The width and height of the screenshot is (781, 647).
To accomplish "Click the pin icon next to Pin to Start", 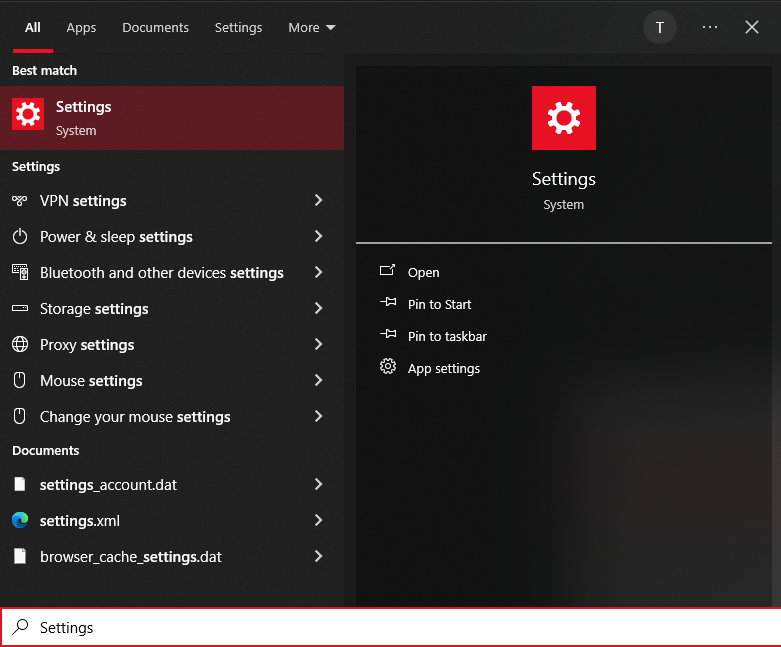I will (388, 302).
